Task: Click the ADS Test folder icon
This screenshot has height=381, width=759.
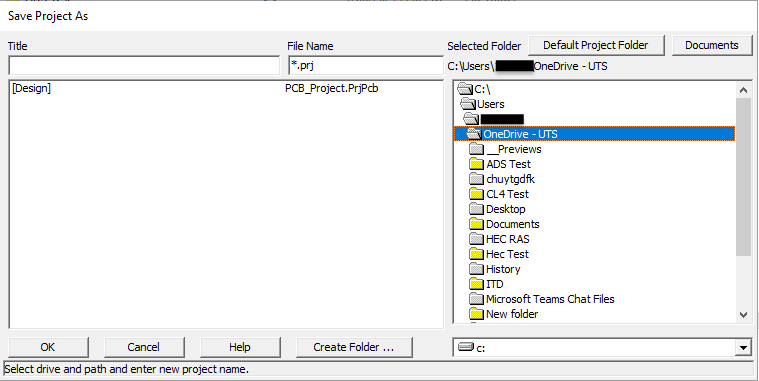Action: pyautogui.click(x=477, y=164)
